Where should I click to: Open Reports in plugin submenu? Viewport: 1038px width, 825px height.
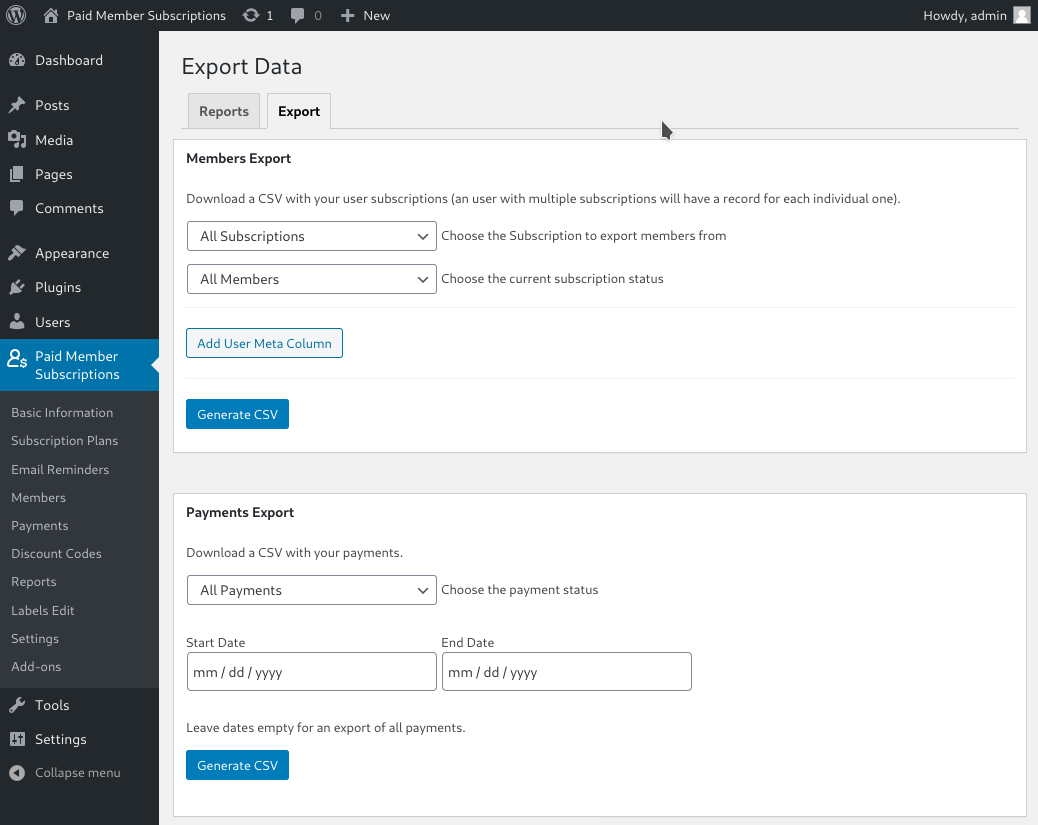click(34, 582)
